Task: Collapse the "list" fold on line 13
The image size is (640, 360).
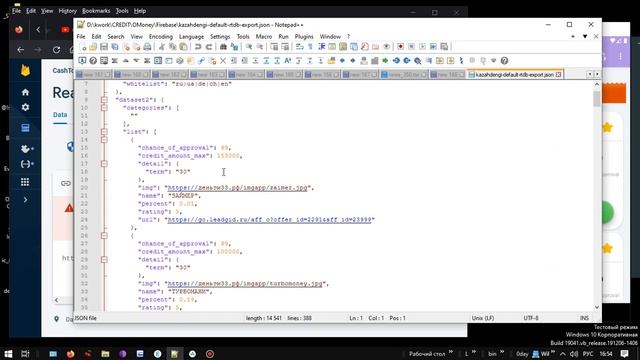Action: [104, 132]
